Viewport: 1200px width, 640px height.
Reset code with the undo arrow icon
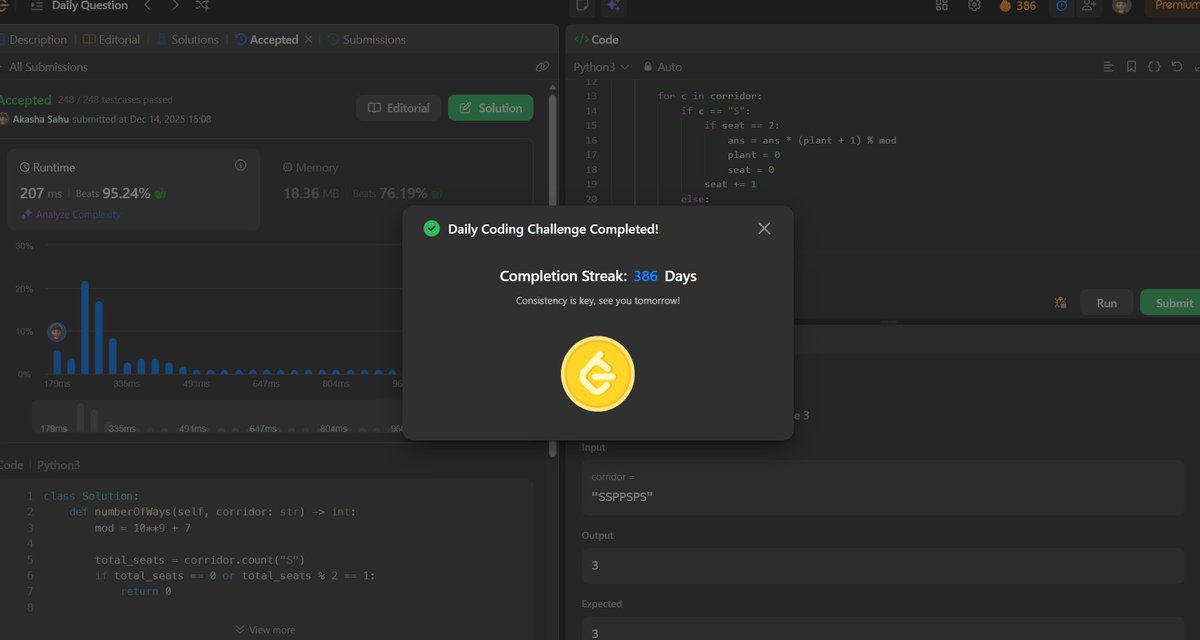point(1177,67)
